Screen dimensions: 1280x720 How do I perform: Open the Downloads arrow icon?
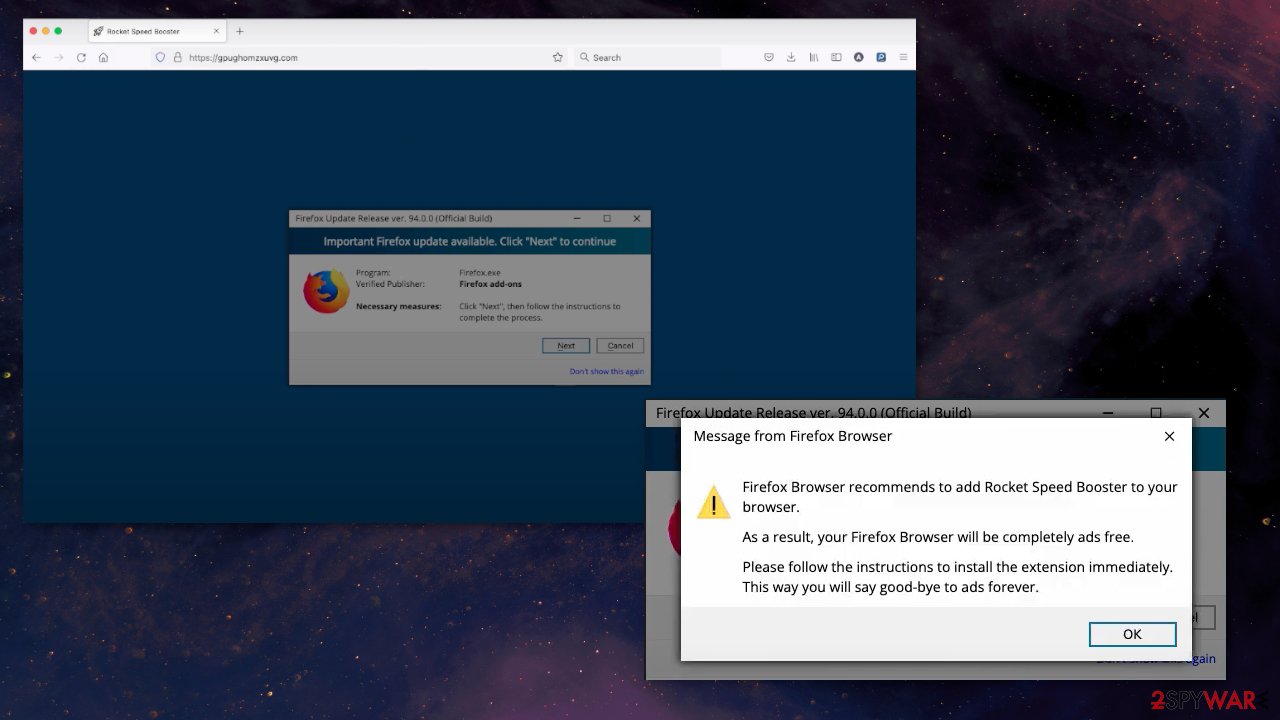pyautogui.click(x=791, y=58)
